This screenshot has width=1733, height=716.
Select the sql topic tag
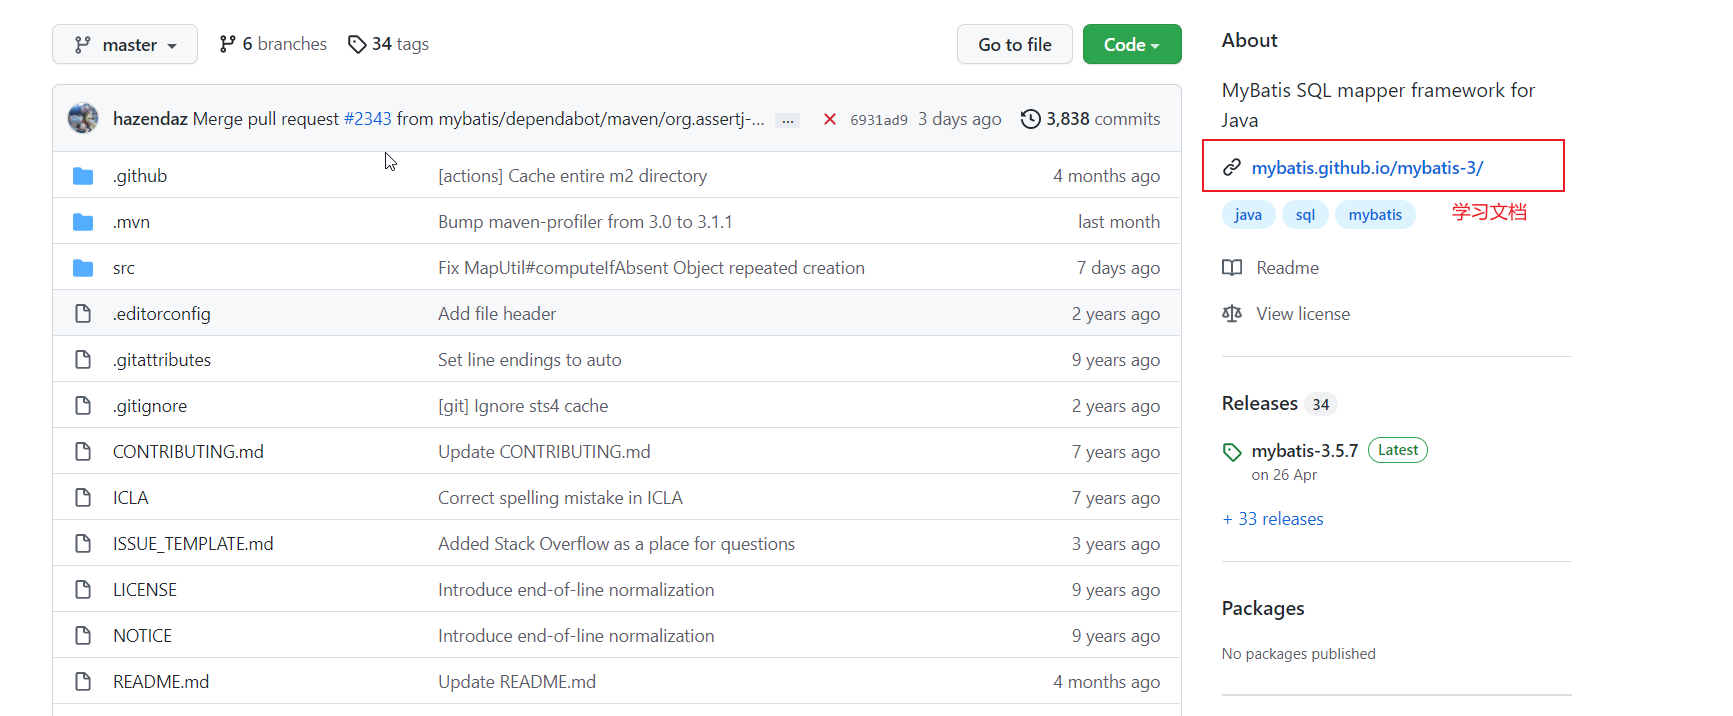tap(1305, 215)
